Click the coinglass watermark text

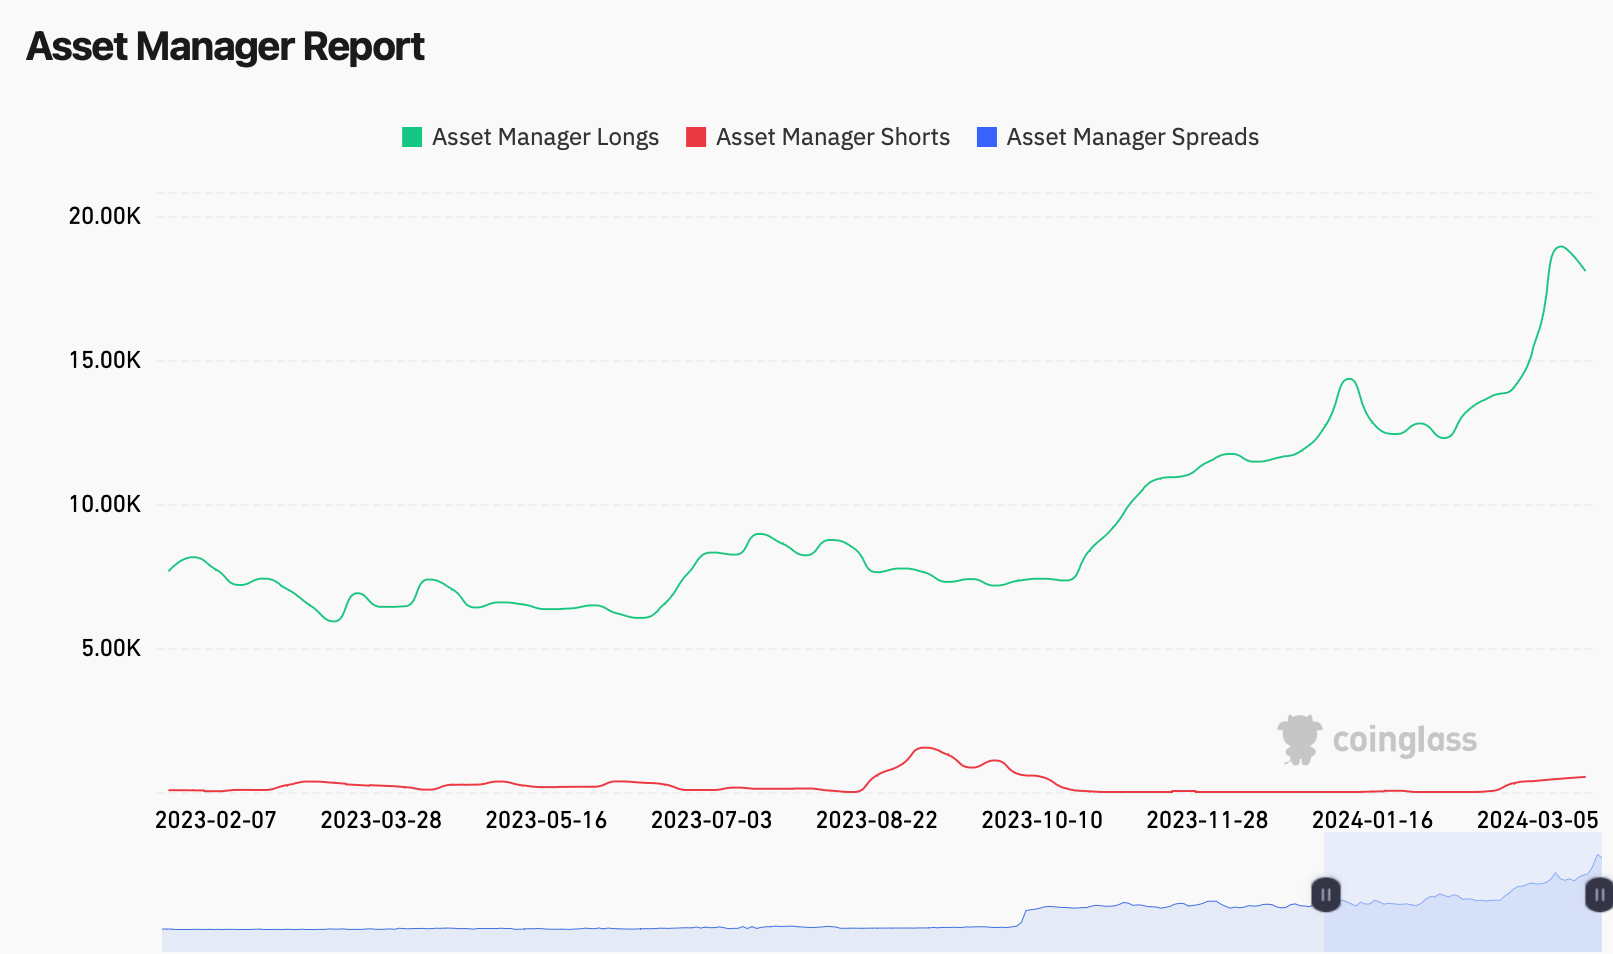(x=1405, y=740)
